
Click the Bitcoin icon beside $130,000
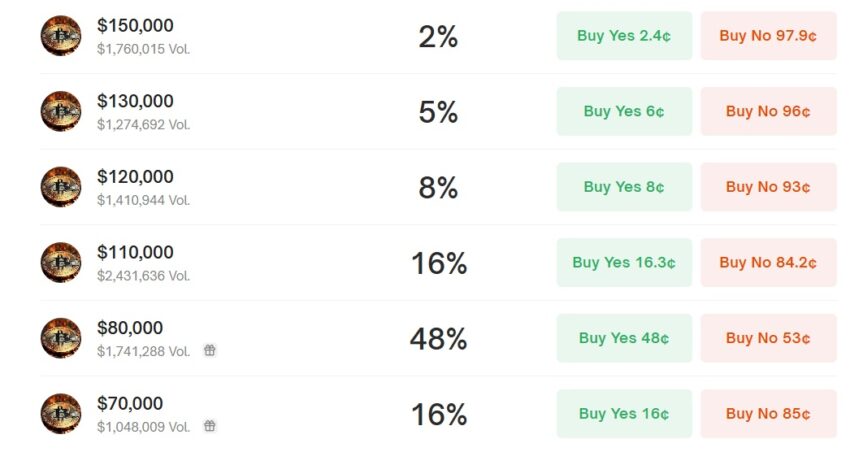61,111
